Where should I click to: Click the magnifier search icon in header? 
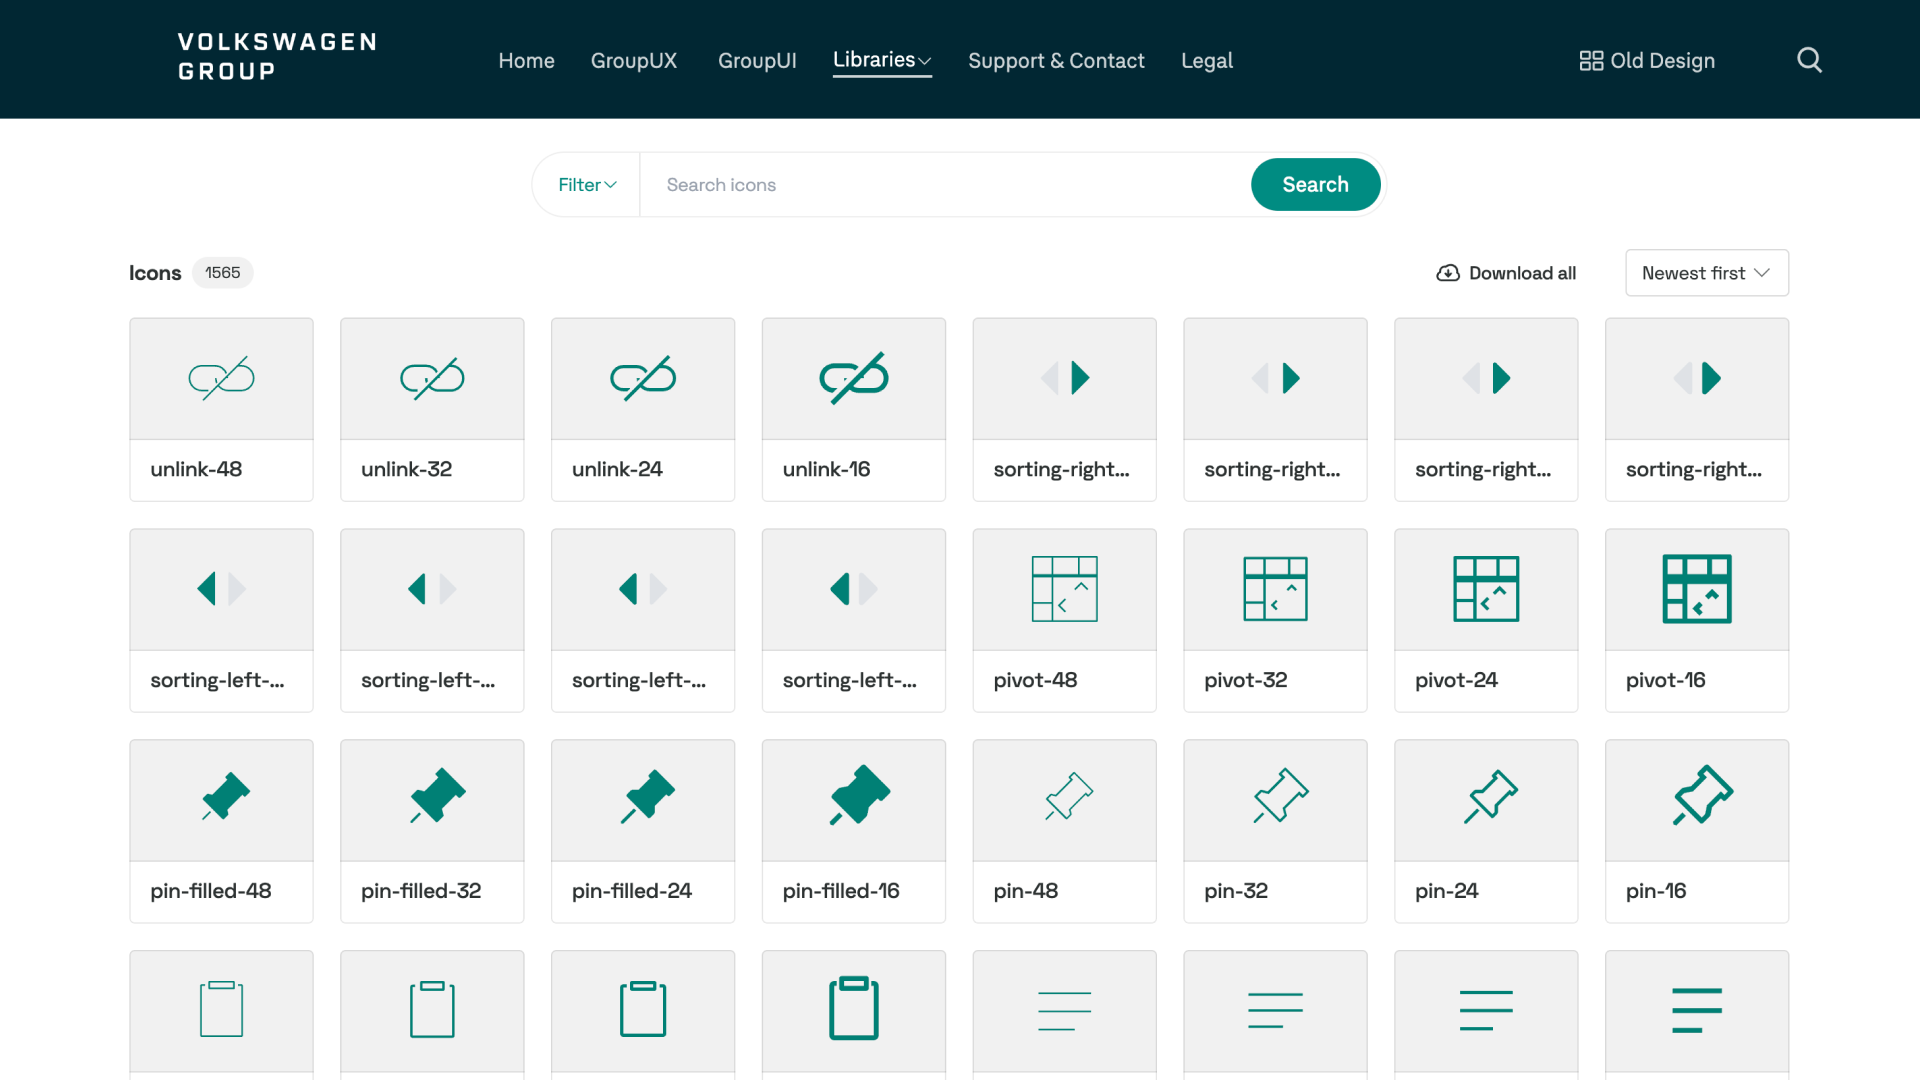pos(1809,60)
